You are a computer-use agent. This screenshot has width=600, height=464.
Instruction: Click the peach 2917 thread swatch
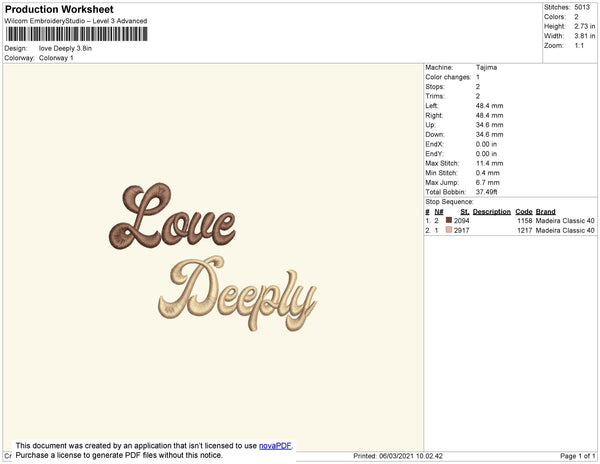coord(449,230)
